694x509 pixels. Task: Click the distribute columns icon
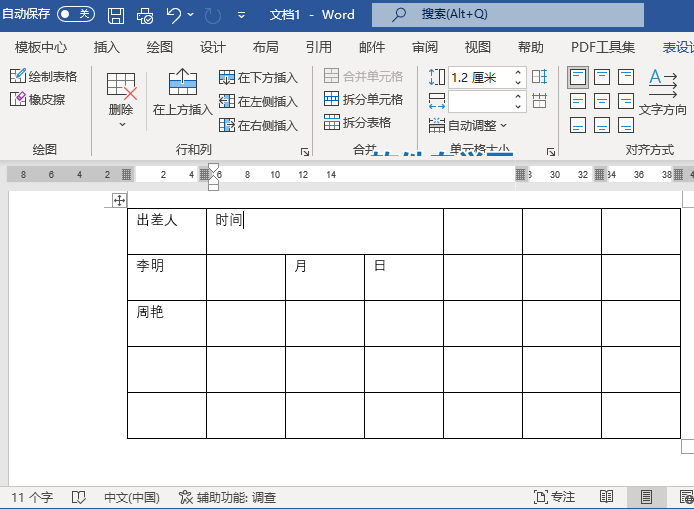point(540,101)
